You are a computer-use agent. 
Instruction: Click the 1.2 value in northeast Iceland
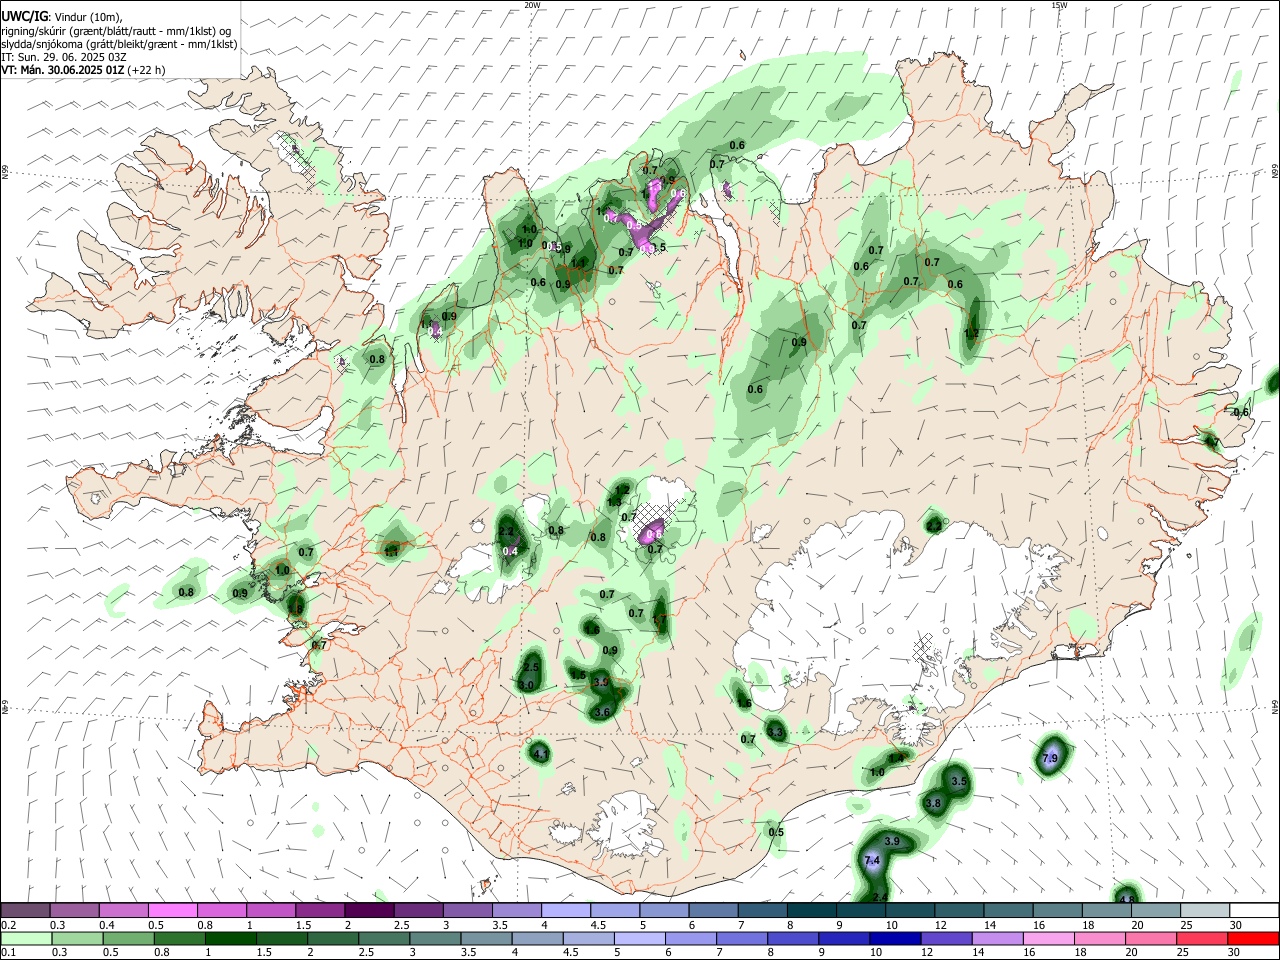972,334
